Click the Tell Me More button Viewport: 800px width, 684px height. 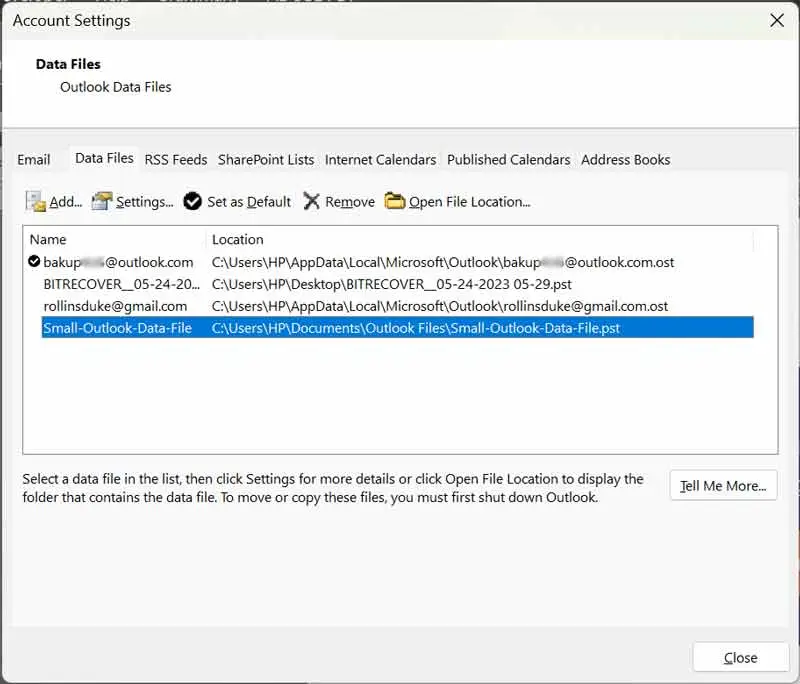[x=723, y=486]
